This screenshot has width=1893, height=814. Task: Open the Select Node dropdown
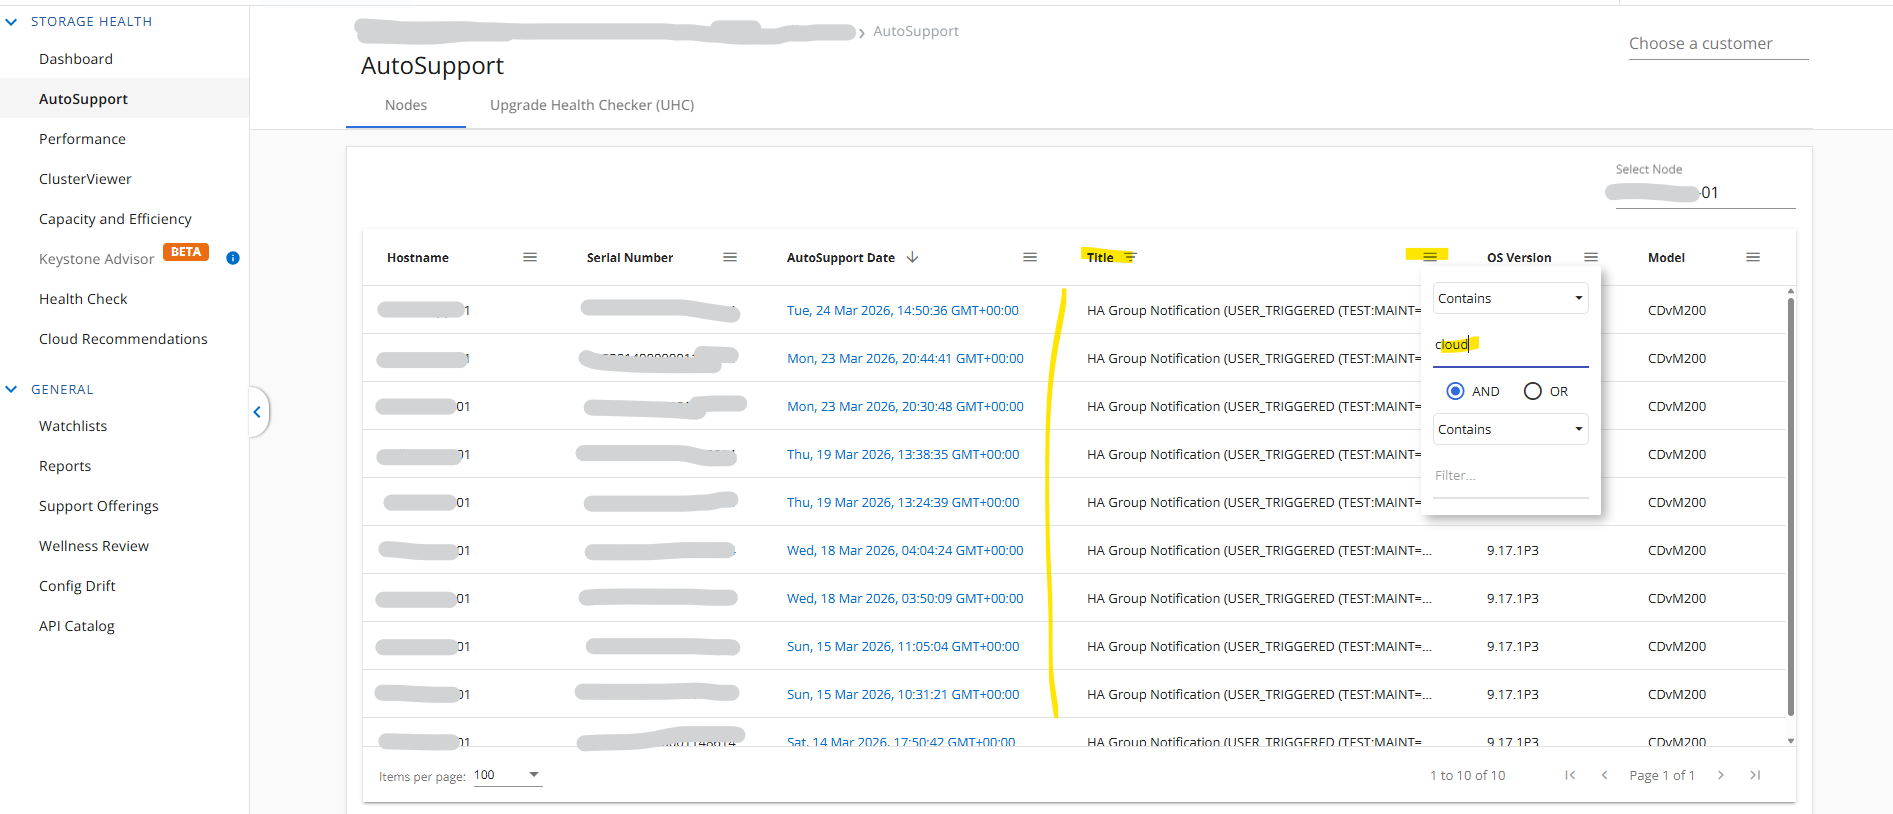[x=1705, y=193]
